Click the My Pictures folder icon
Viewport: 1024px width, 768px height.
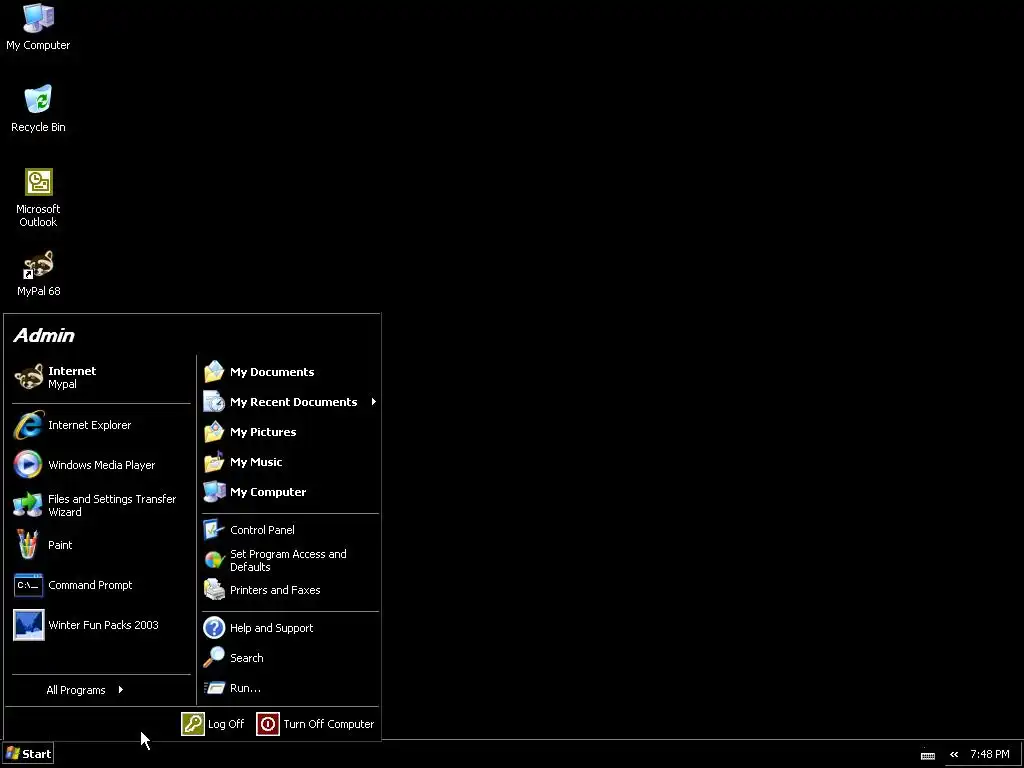click(214, 432)
